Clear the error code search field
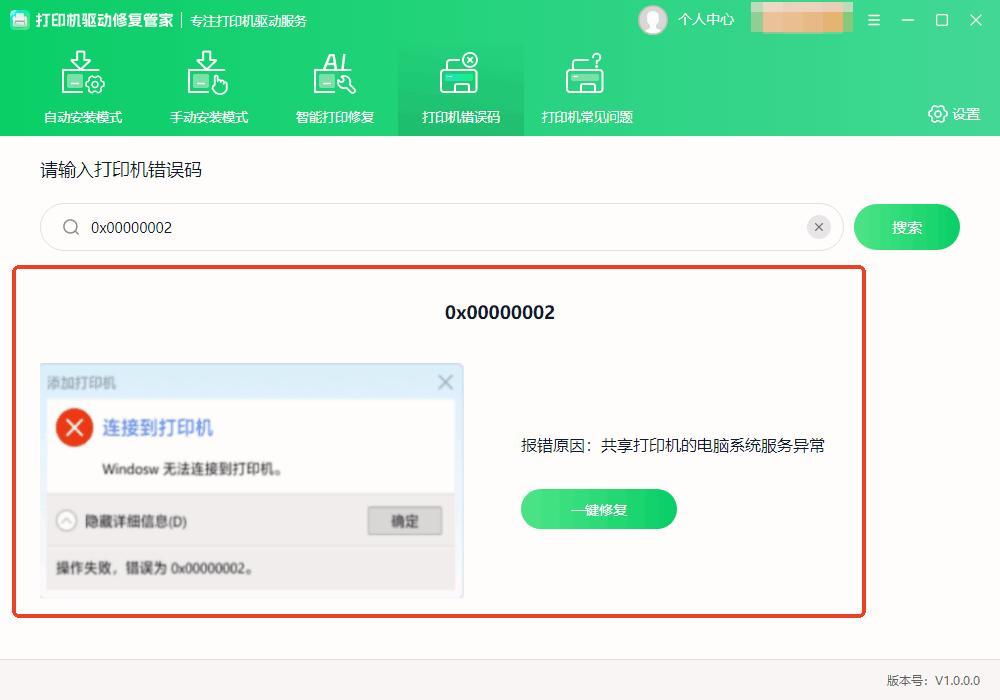The height and width of the screenshot is (700, 1000). point(819,227)
